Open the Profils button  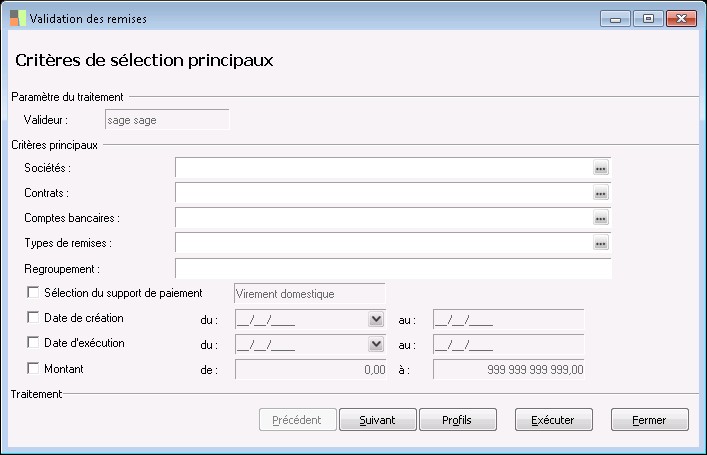point(457,420)
